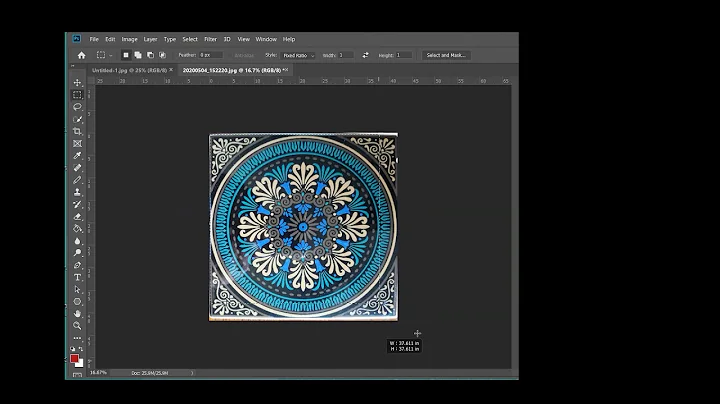Click the Height ratio field
Viewport: 720px width, 404px height.
(x=404, y=55)
